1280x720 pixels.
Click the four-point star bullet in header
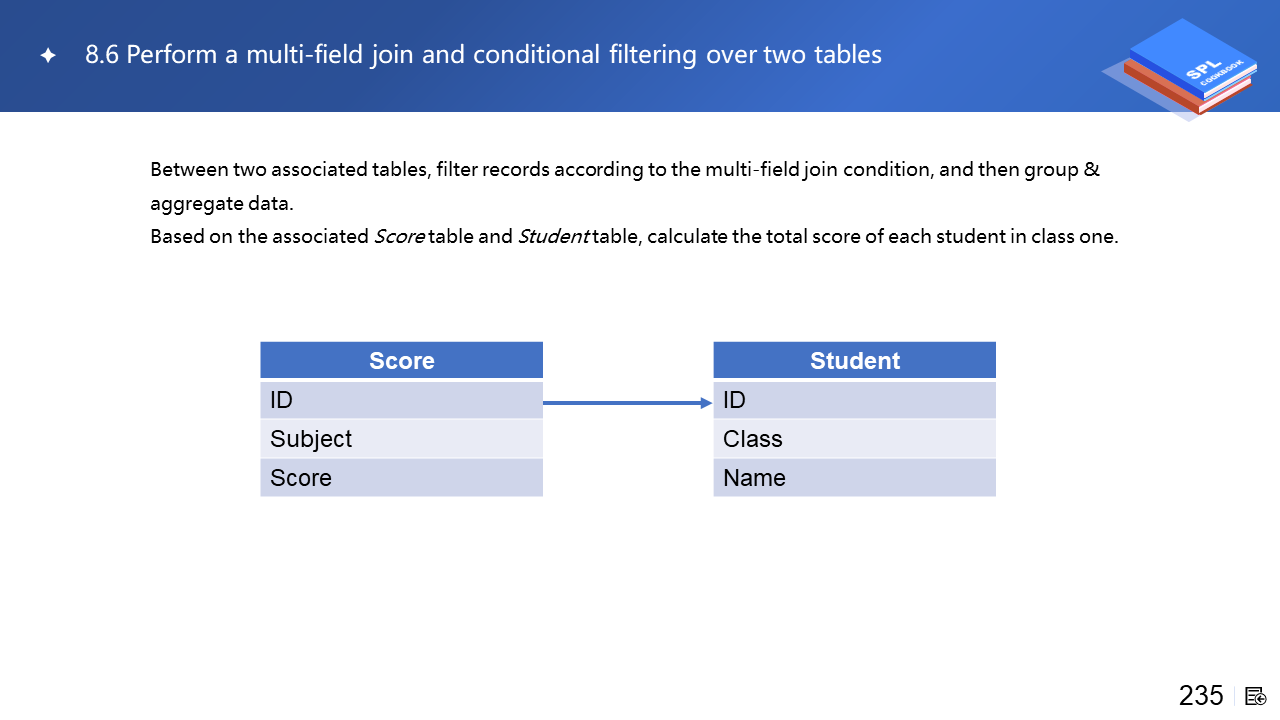tap(47, 56)
